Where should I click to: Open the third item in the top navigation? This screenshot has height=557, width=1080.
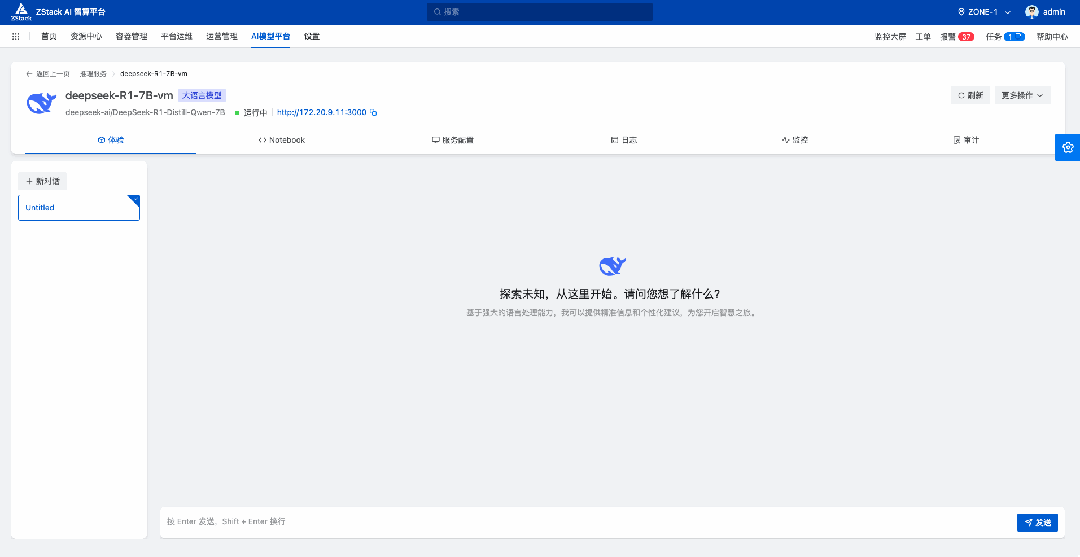(x=132, y=36)
